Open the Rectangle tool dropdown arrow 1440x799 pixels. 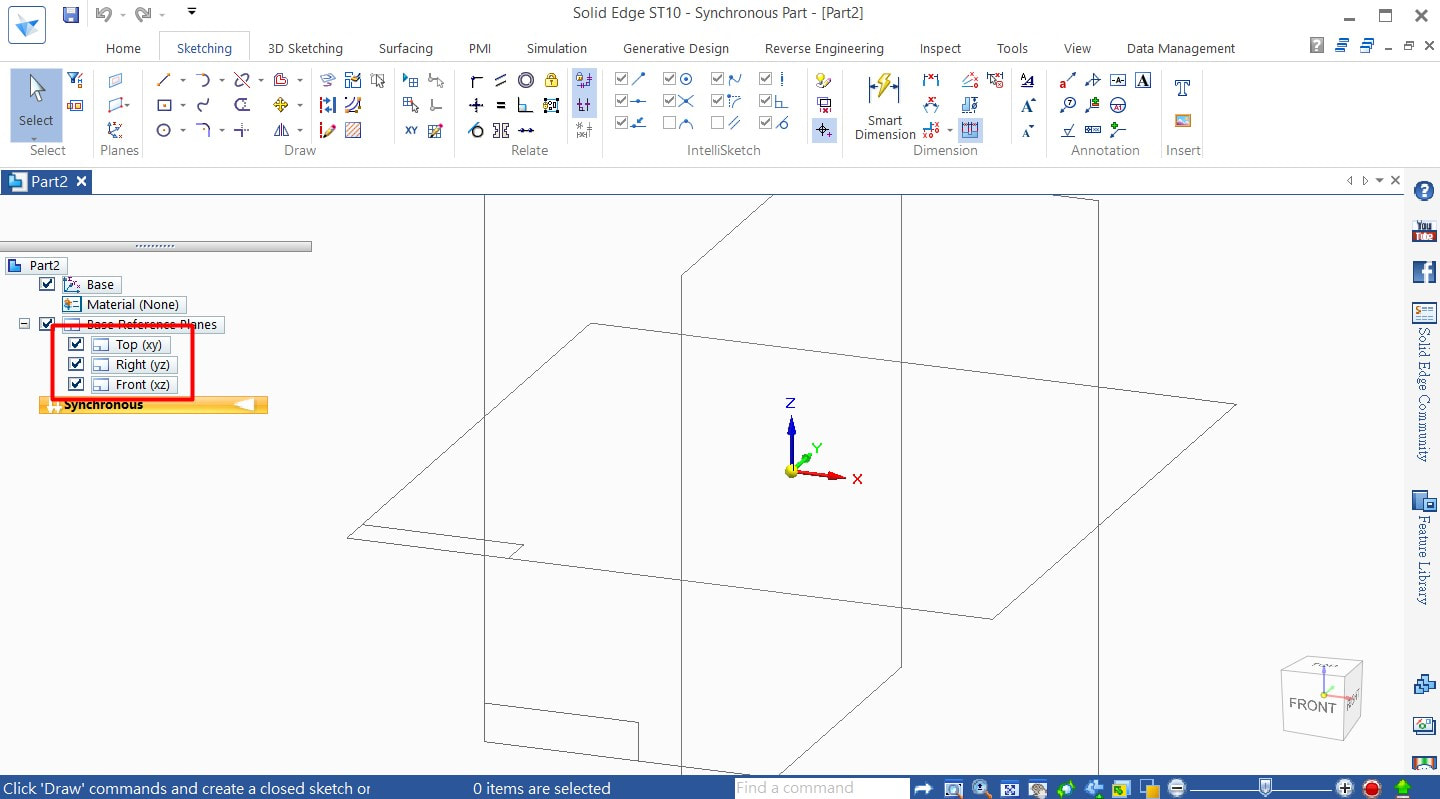pos(183,105)
